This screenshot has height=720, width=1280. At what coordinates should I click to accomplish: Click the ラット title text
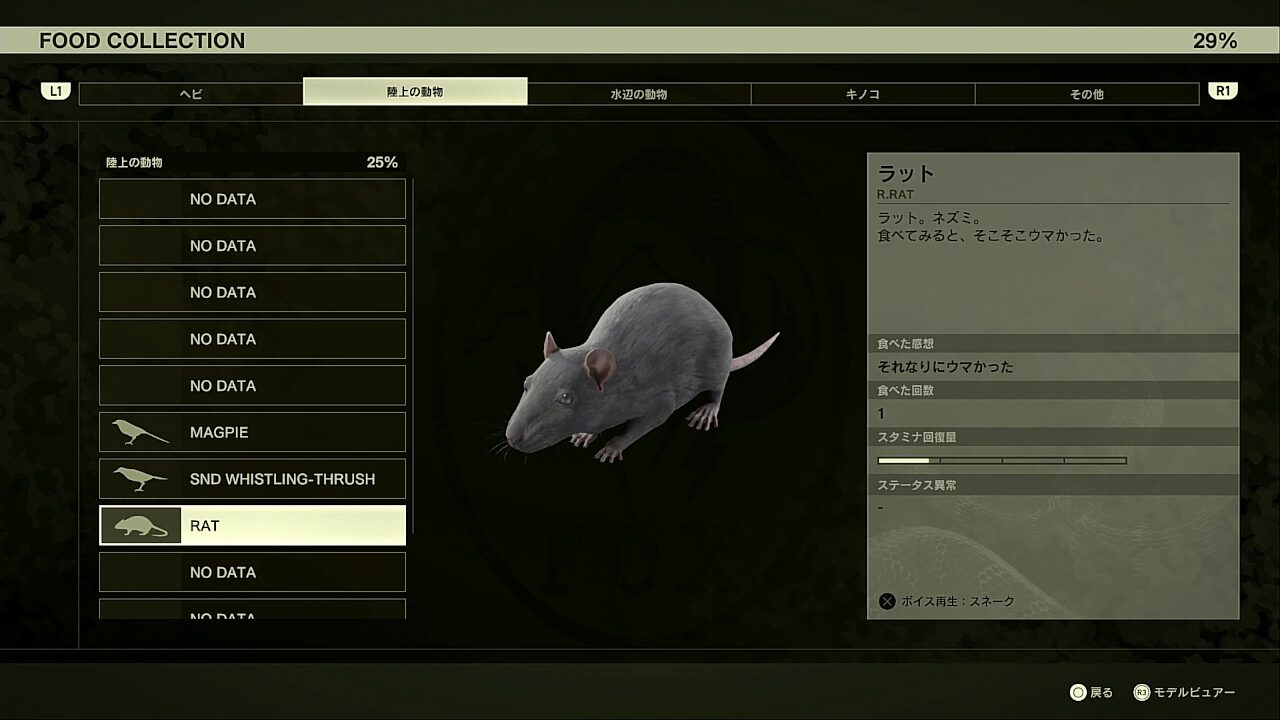906,173
